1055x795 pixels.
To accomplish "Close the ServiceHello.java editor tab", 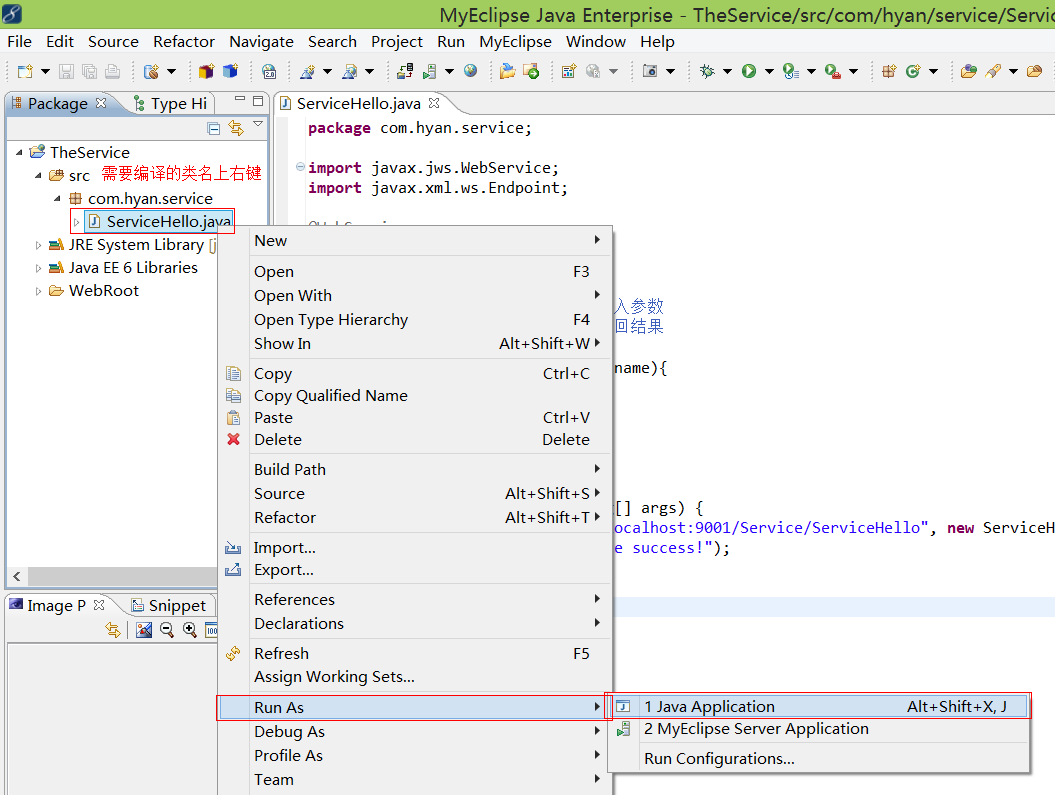I will (434, 103).
